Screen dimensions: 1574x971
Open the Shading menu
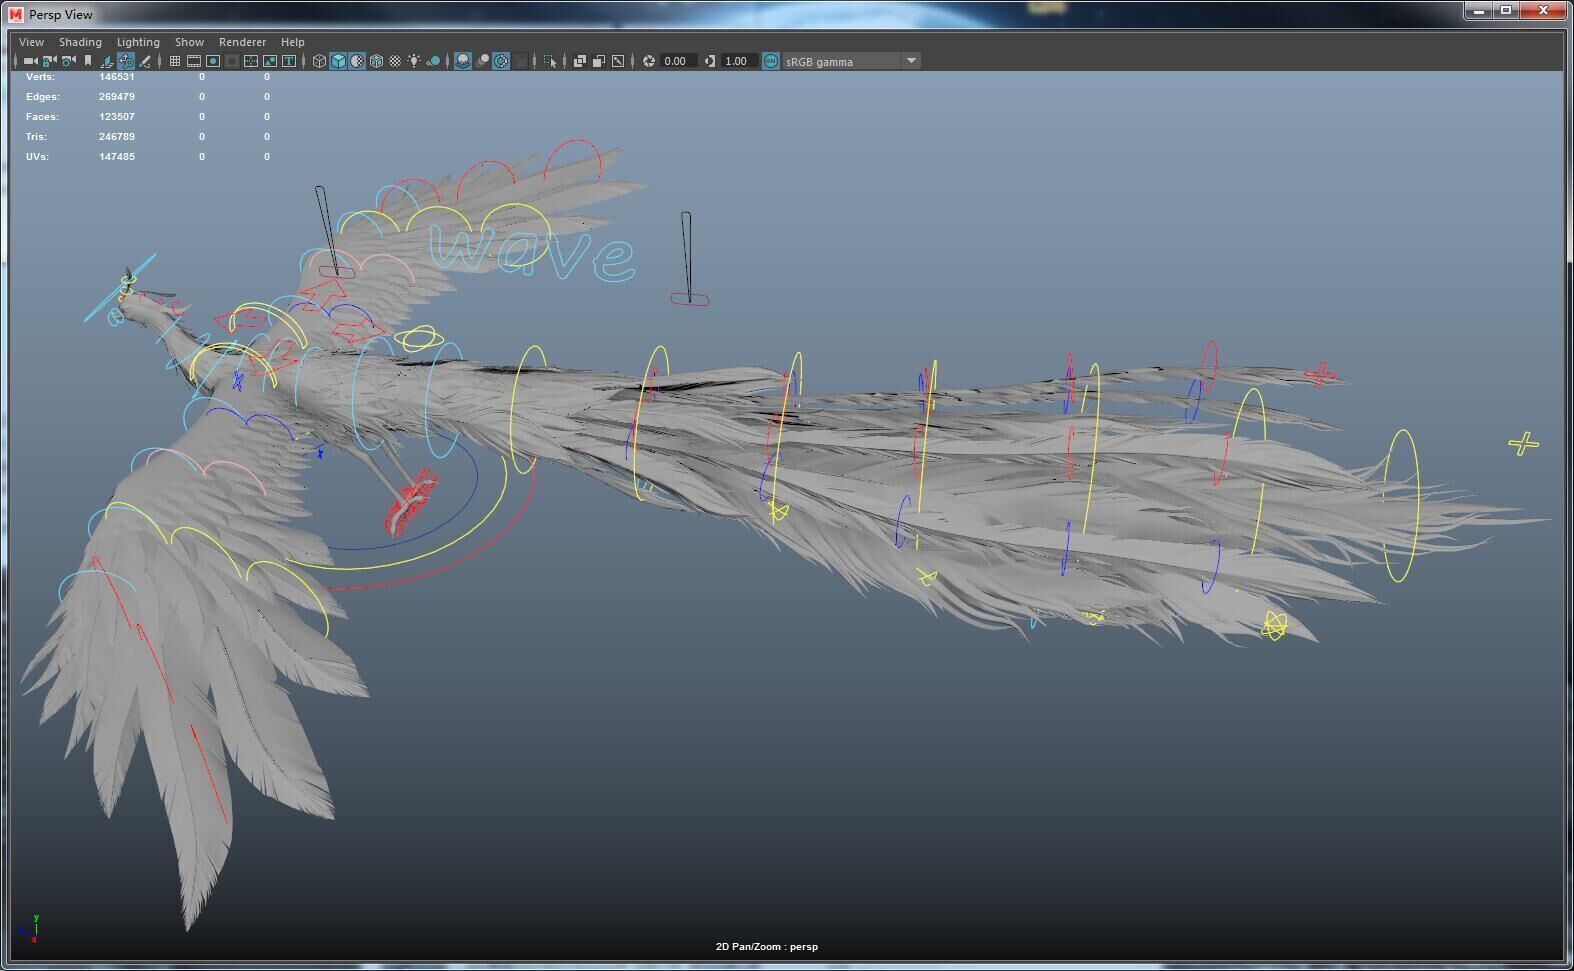point(80,42)
